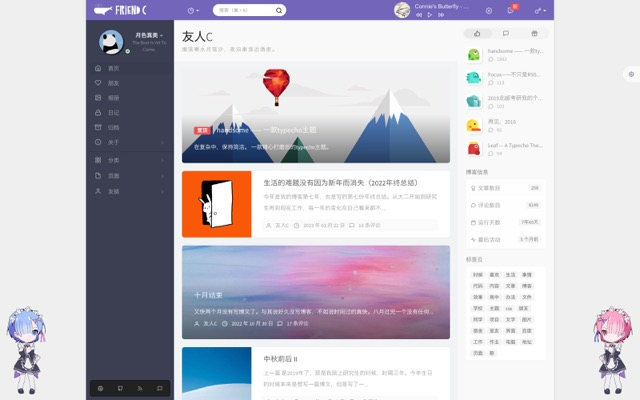Click the FRIEND C whale logo
640x400 pixels.
(121, 10)
